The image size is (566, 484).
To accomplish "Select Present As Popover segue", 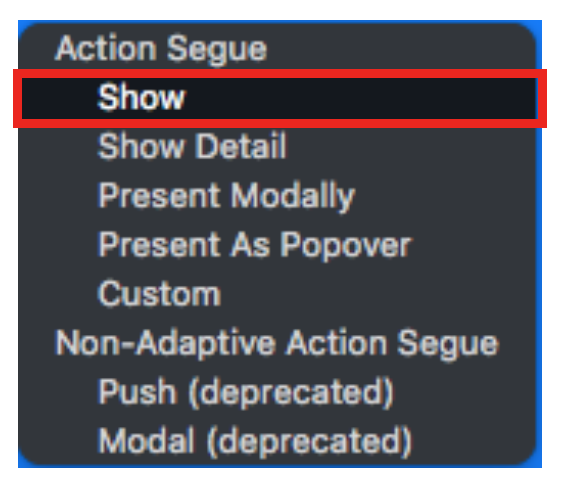I will [280, 244].
